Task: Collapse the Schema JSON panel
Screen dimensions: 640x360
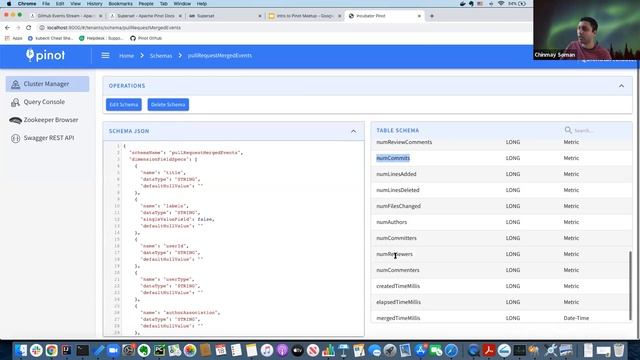Action: point(353,131)
